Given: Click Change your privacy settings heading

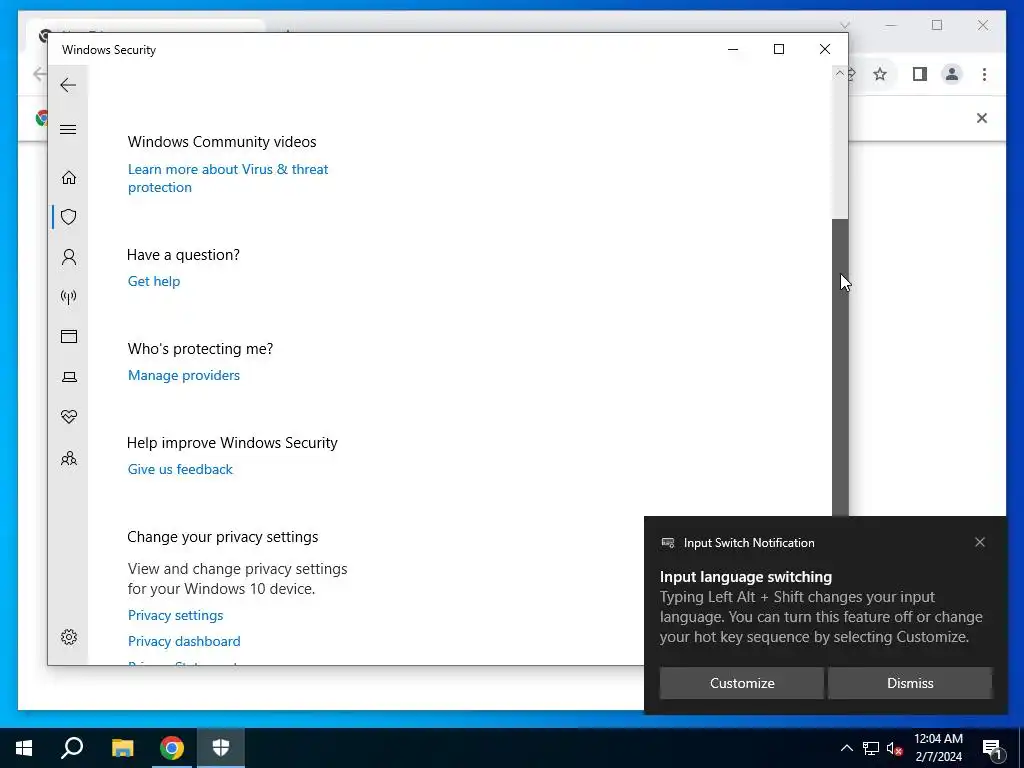Looking at the screenshot, I should [223, 537].
